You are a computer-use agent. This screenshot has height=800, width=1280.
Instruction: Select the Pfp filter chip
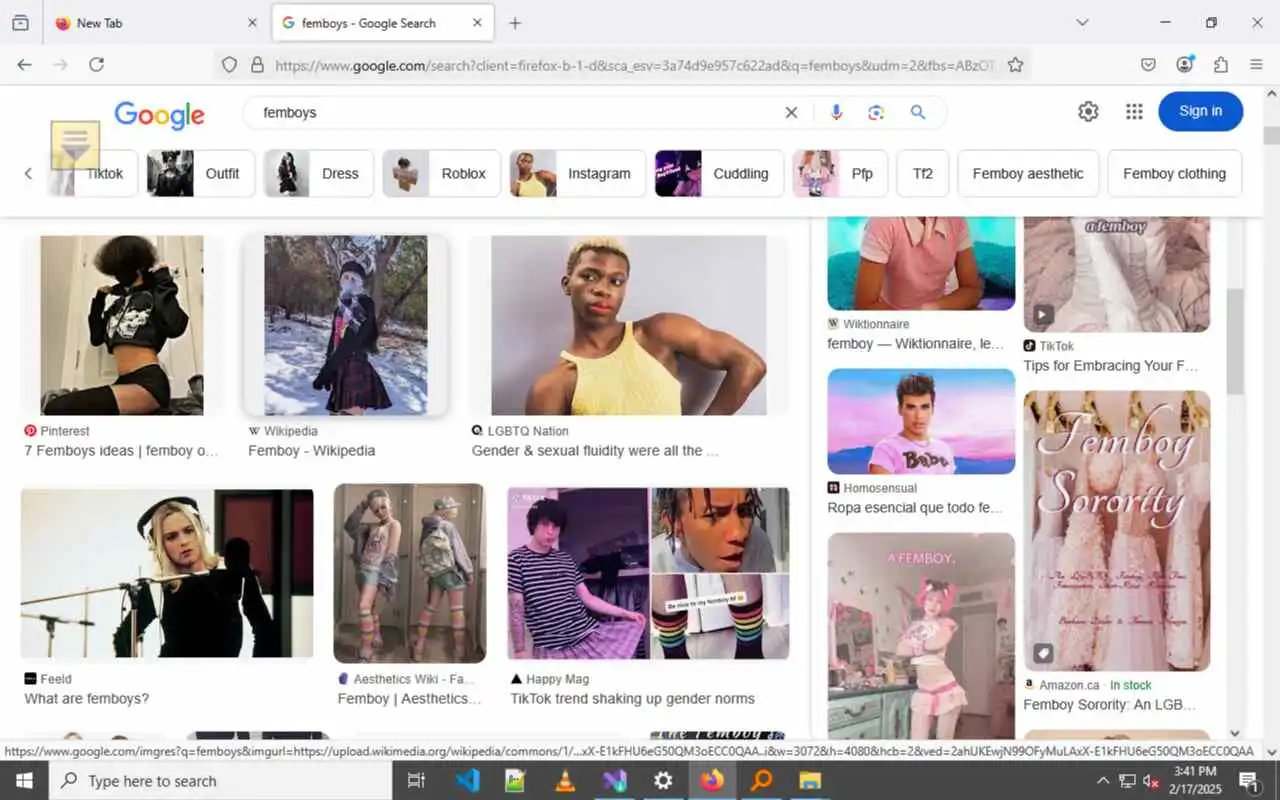pyautogui.click(x=840, y=174)
